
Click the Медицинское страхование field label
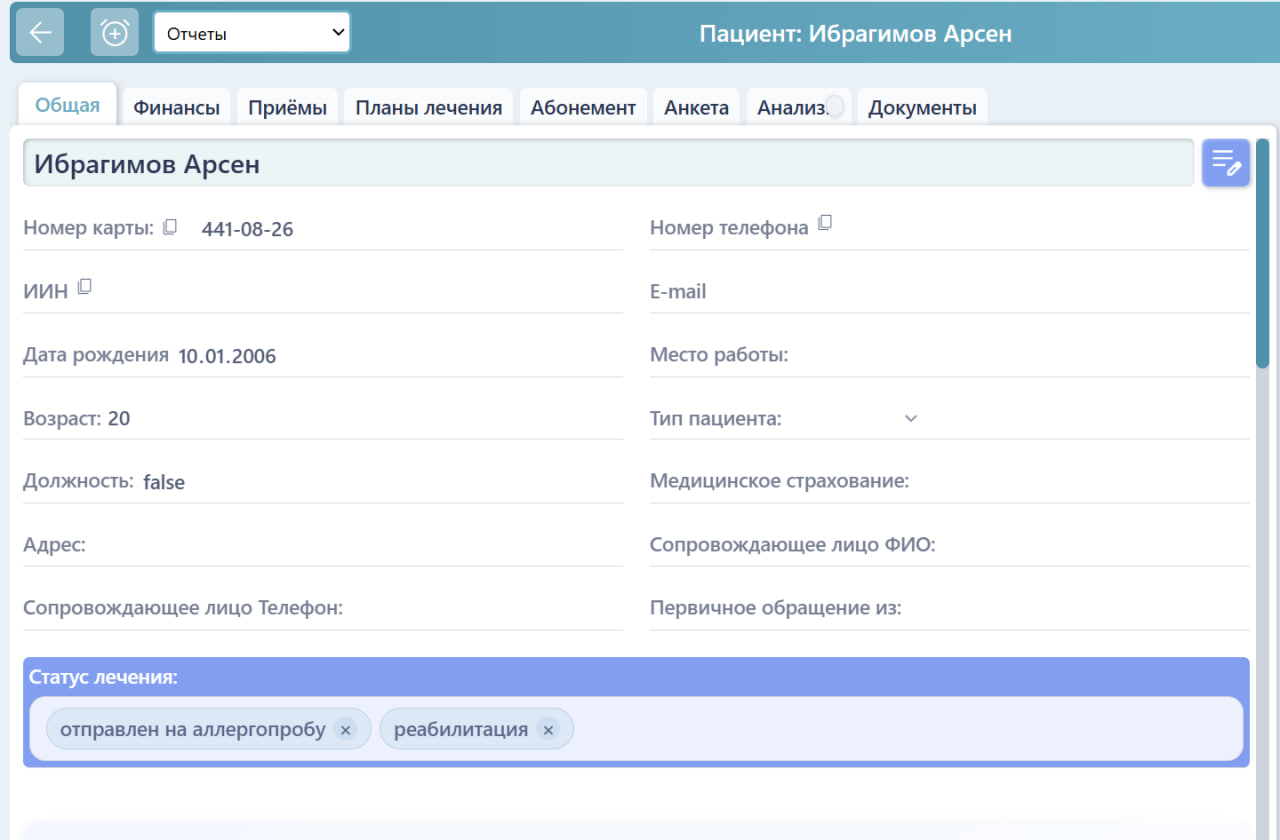pyautogui.click(x=779, y=481)
